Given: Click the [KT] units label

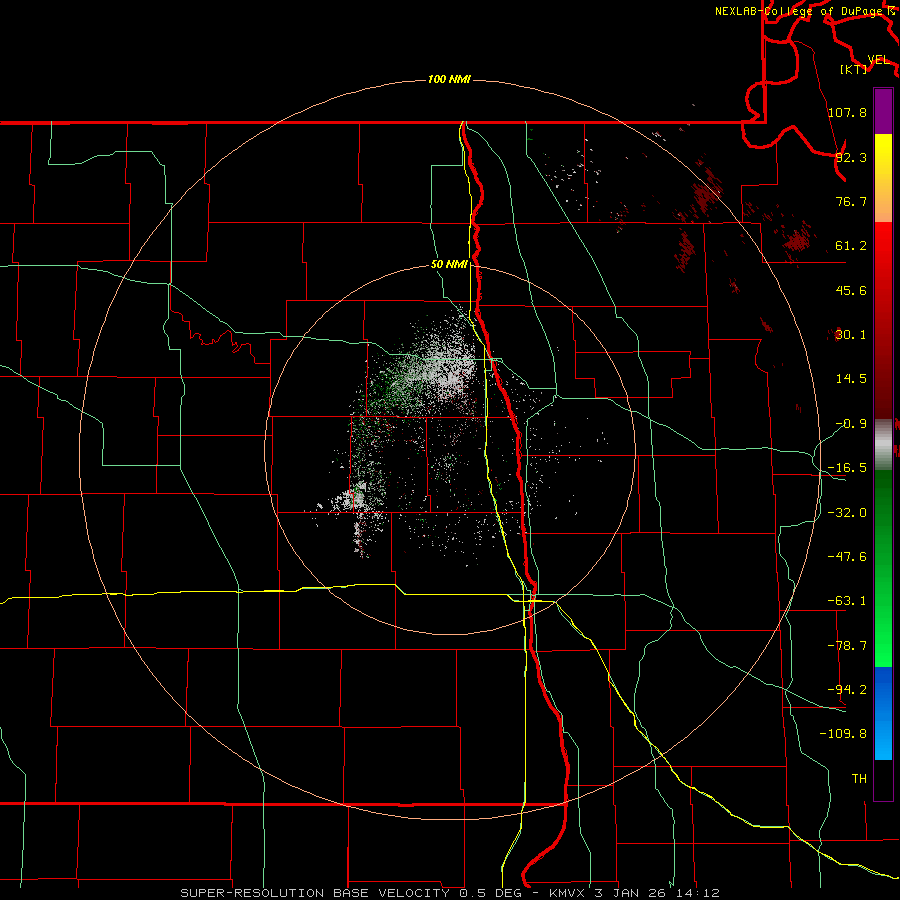Looking at the screenshot, I should pyautogui.click(x=854, y=69).
